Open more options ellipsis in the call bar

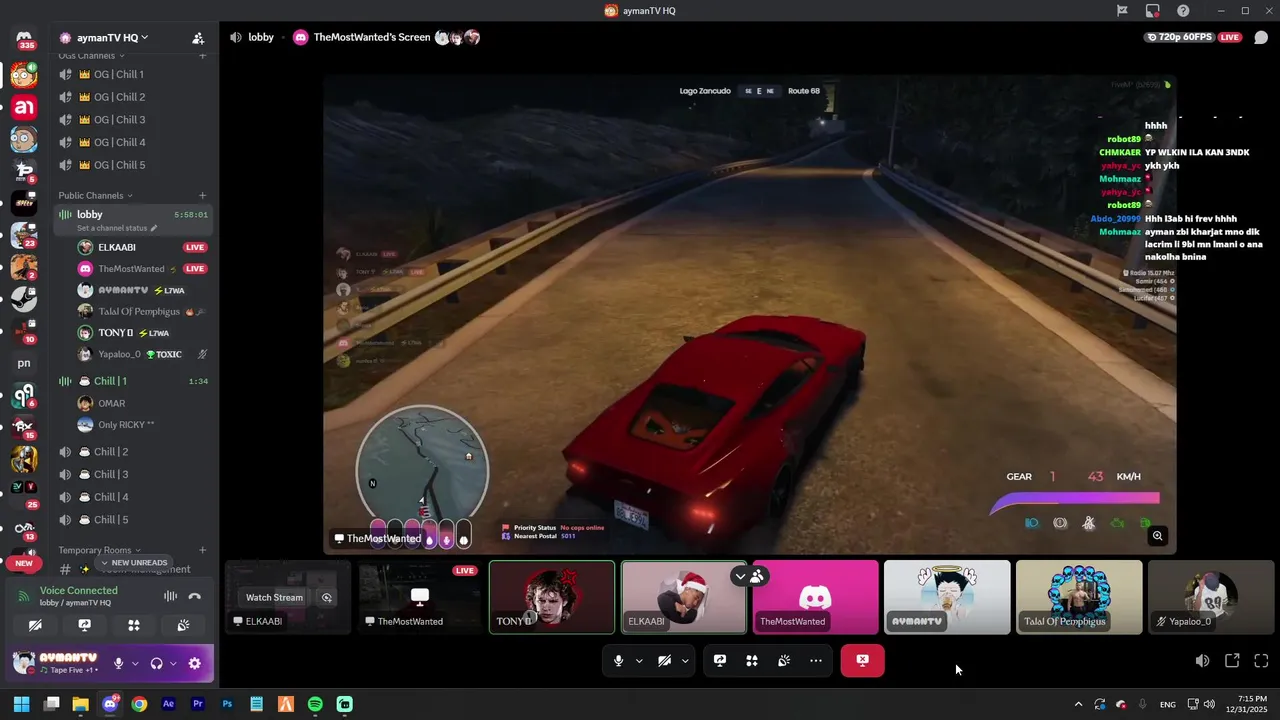coord(816,661)
